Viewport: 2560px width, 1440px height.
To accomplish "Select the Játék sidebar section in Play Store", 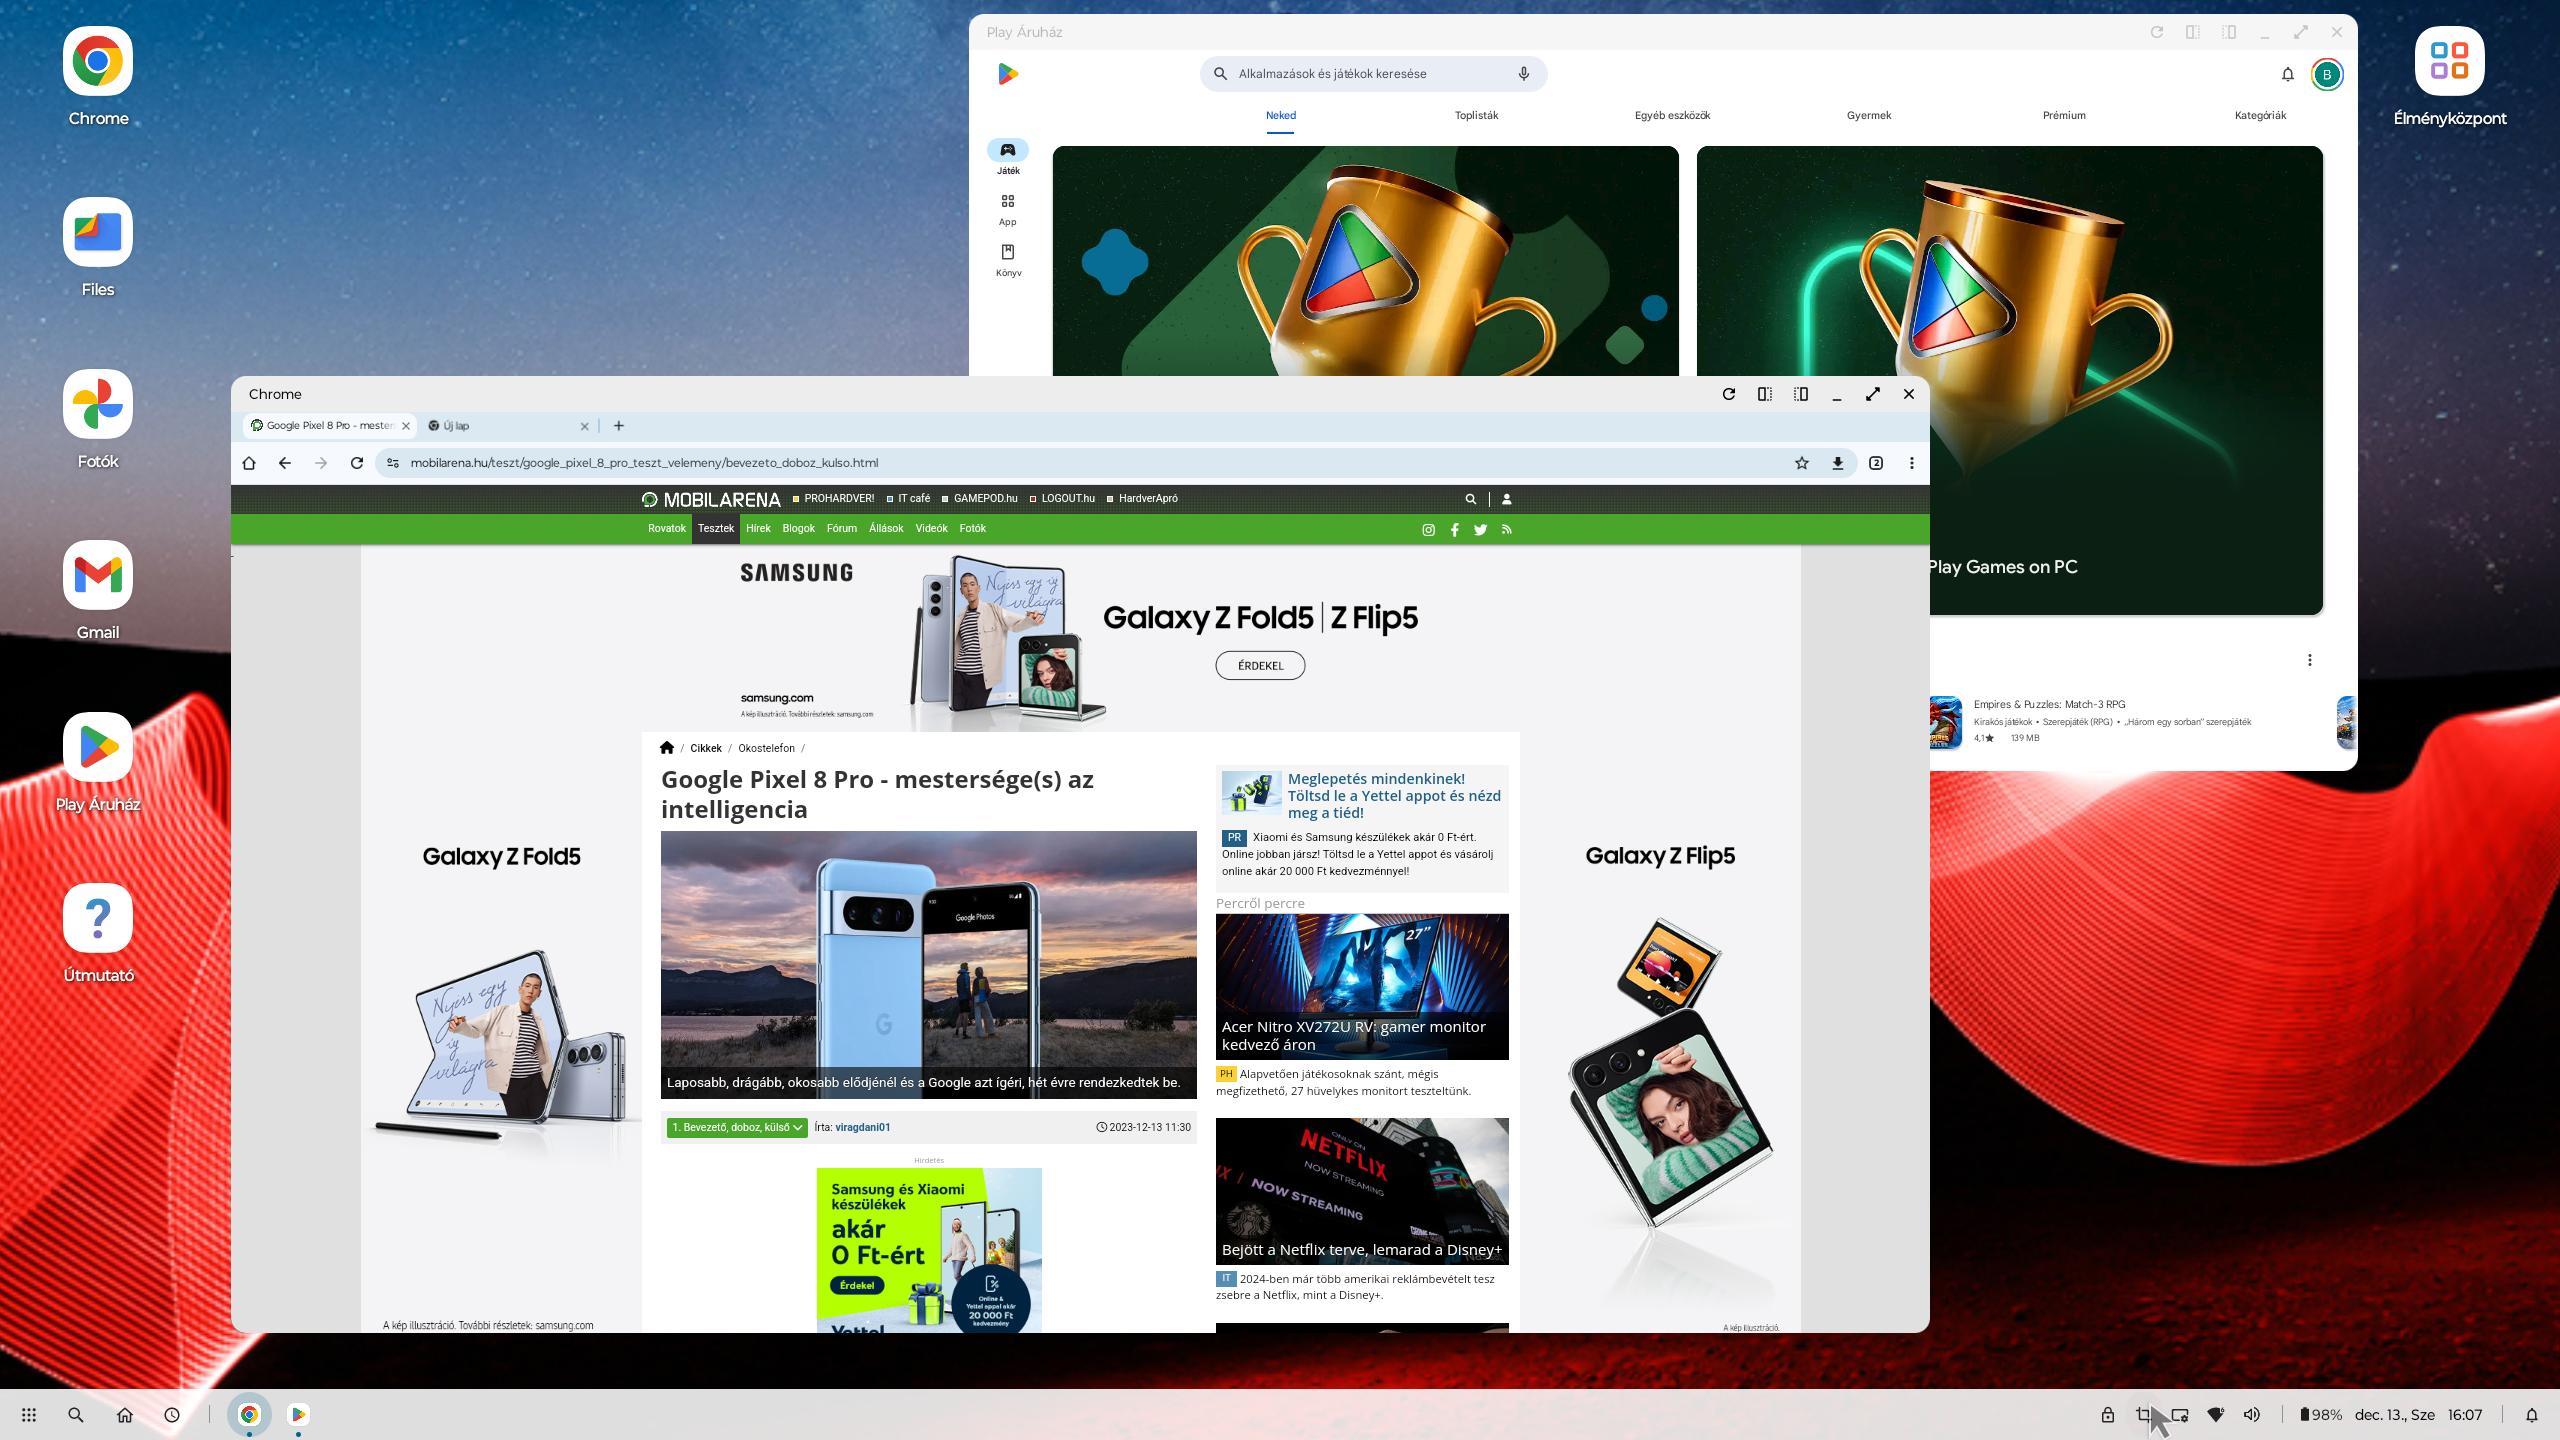I will [x=1008, y=158].
